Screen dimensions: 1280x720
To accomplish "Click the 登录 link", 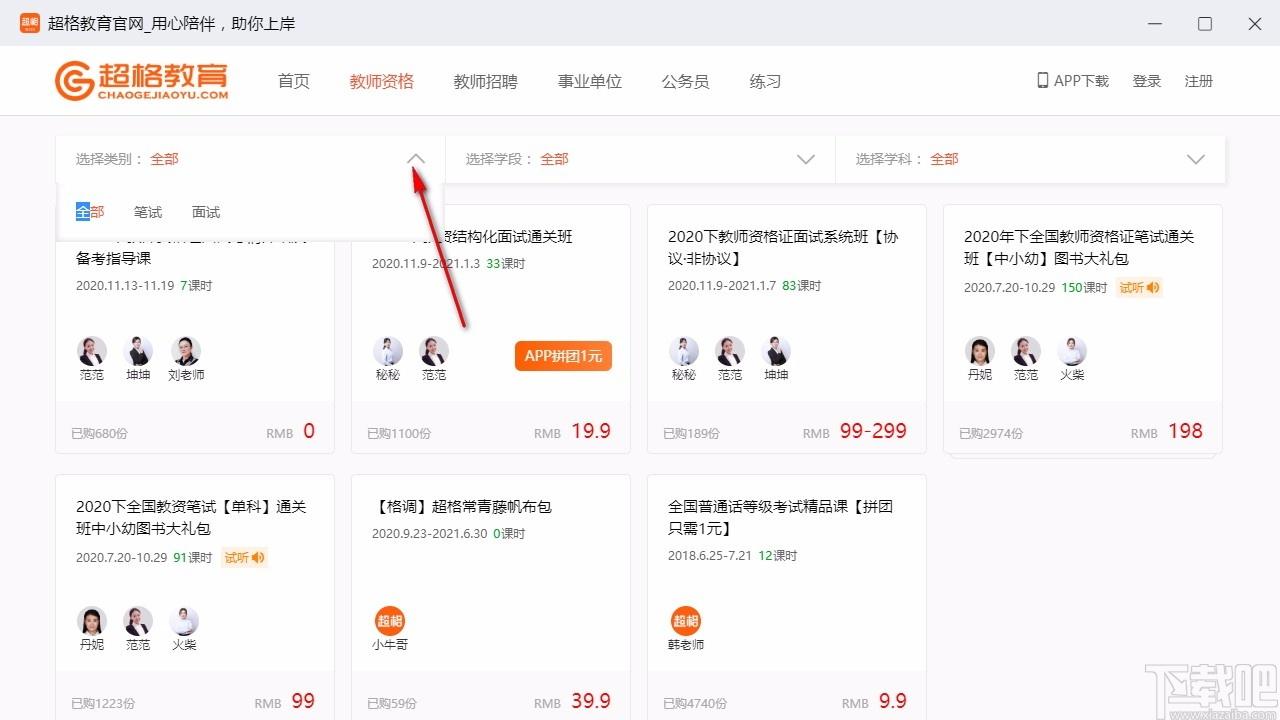I will (x=1147, y=81).
